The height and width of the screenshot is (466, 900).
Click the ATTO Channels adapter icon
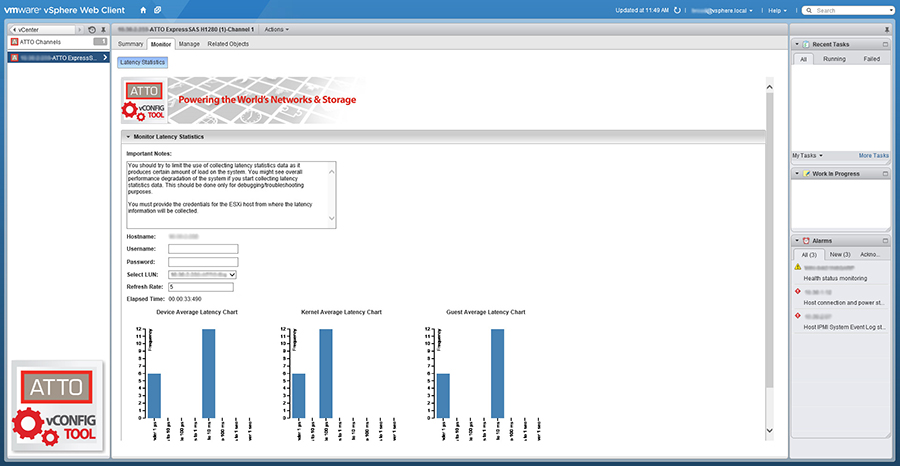14,42
